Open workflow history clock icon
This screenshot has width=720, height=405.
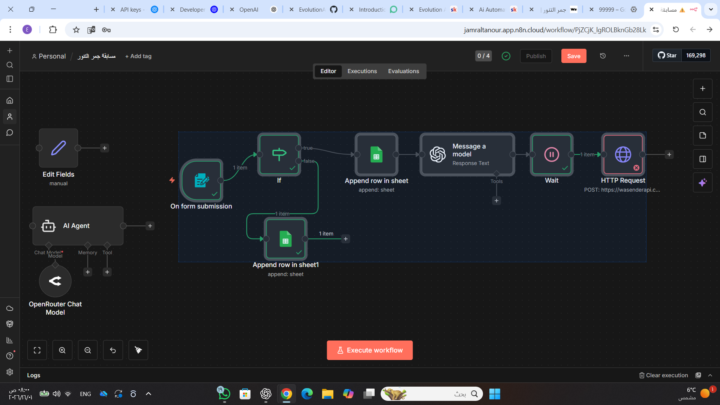click(x=603, y=56)
